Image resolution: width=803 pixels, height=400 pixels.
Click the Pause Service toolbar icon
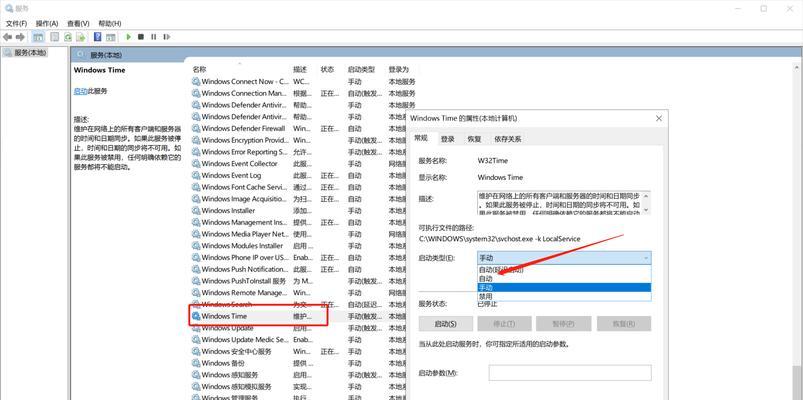point(154,37)
